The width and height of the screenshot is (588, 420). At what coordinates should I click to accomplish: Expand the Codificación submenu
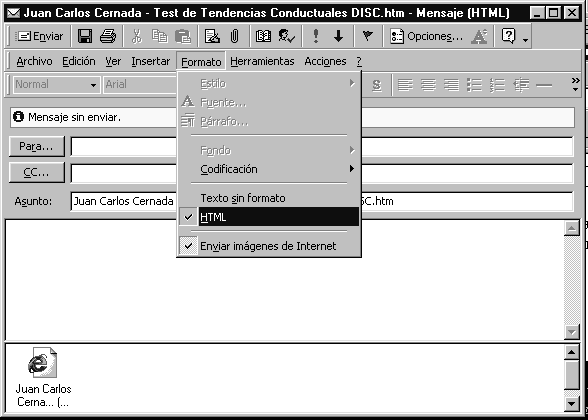click(x=269, y=169)
